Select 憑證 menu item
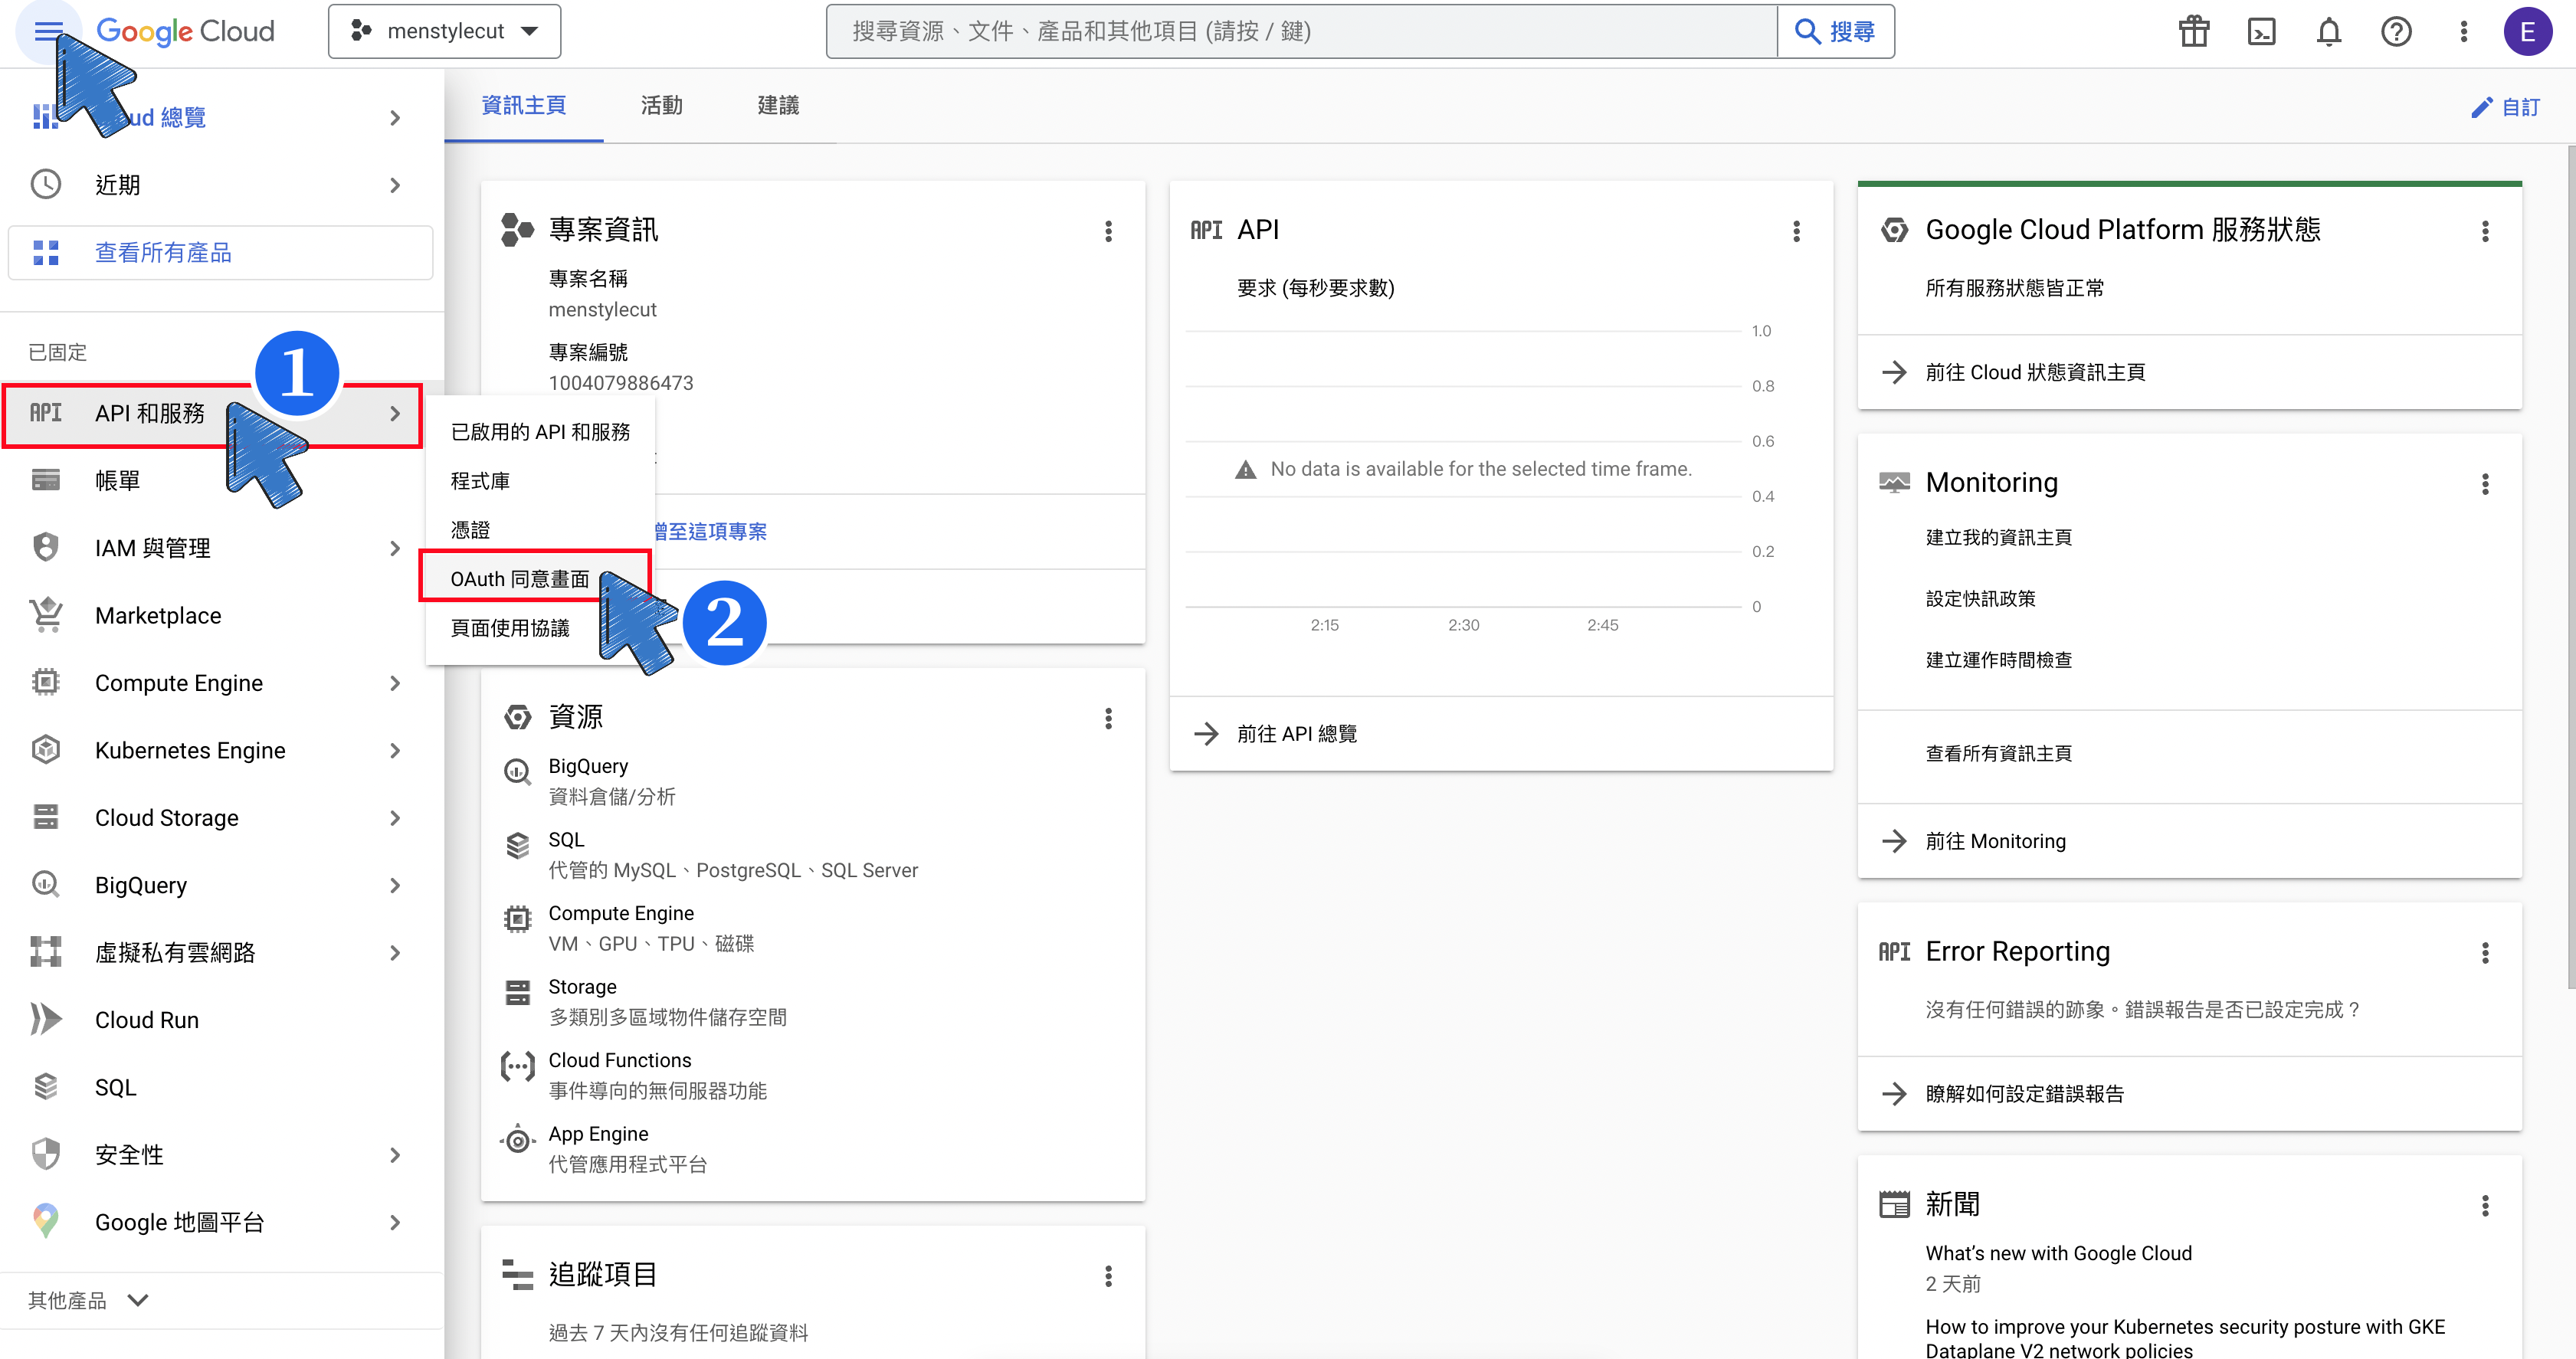The width and height of the screenshot is (2576, 1359). click(x=540, y=529)
